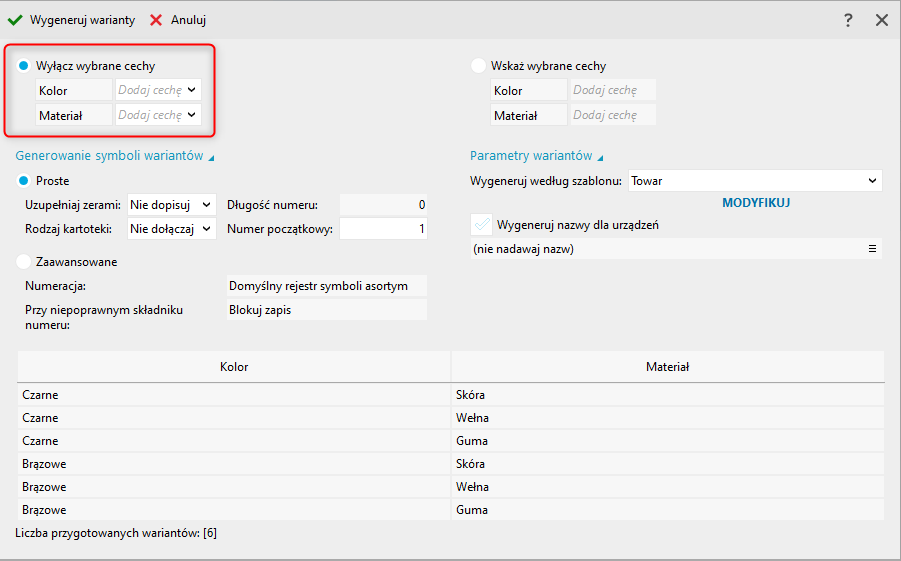This screenshot has height=561, width=901.
Task: Collapse Generowanie symboli wariantów section triangle
Action: coord(211,157)
